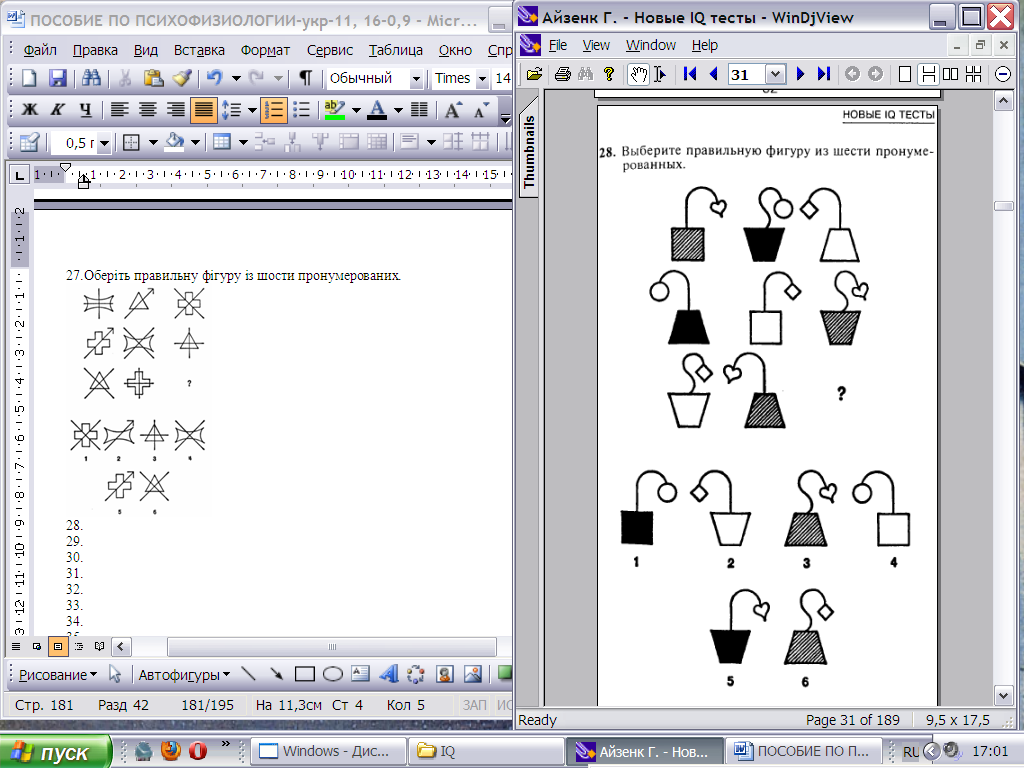This screenshot has height=768, width=1024.
Task: Open the Window menu in WinDjView
Action: [x=650, y=45]
